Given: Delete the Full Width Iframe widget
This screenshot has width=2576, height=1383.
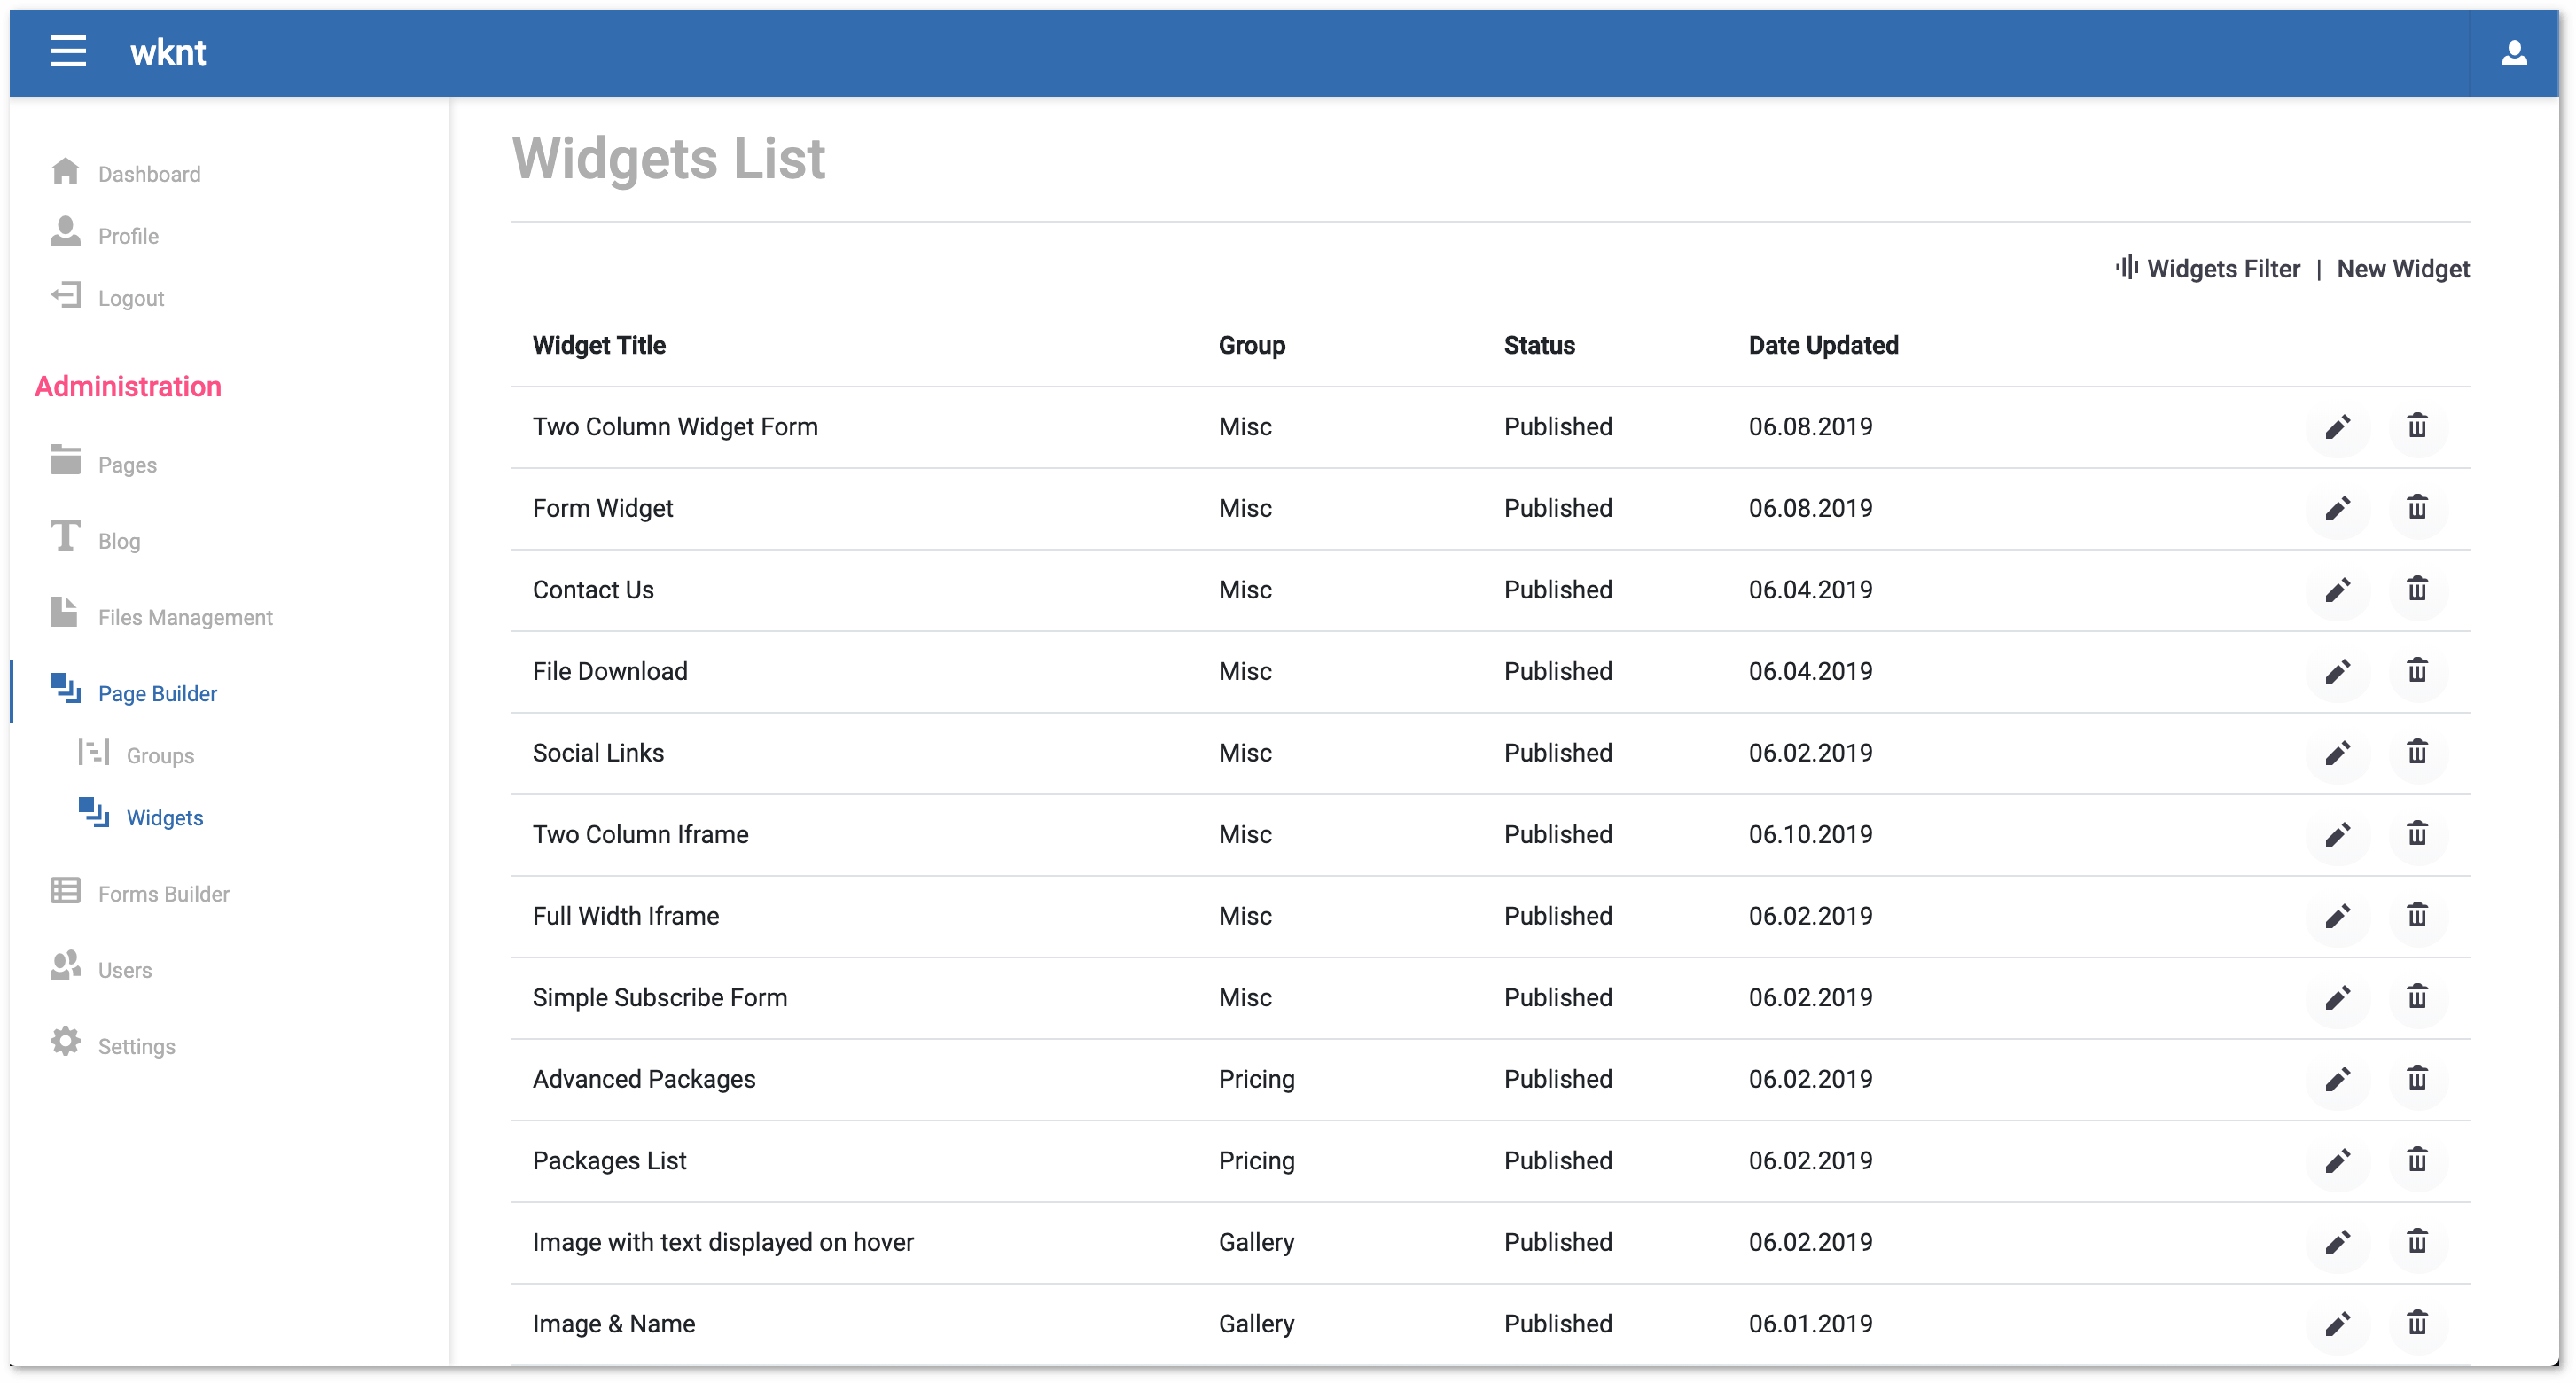Looking at the screenshot, I should [x=2417, y=916].
